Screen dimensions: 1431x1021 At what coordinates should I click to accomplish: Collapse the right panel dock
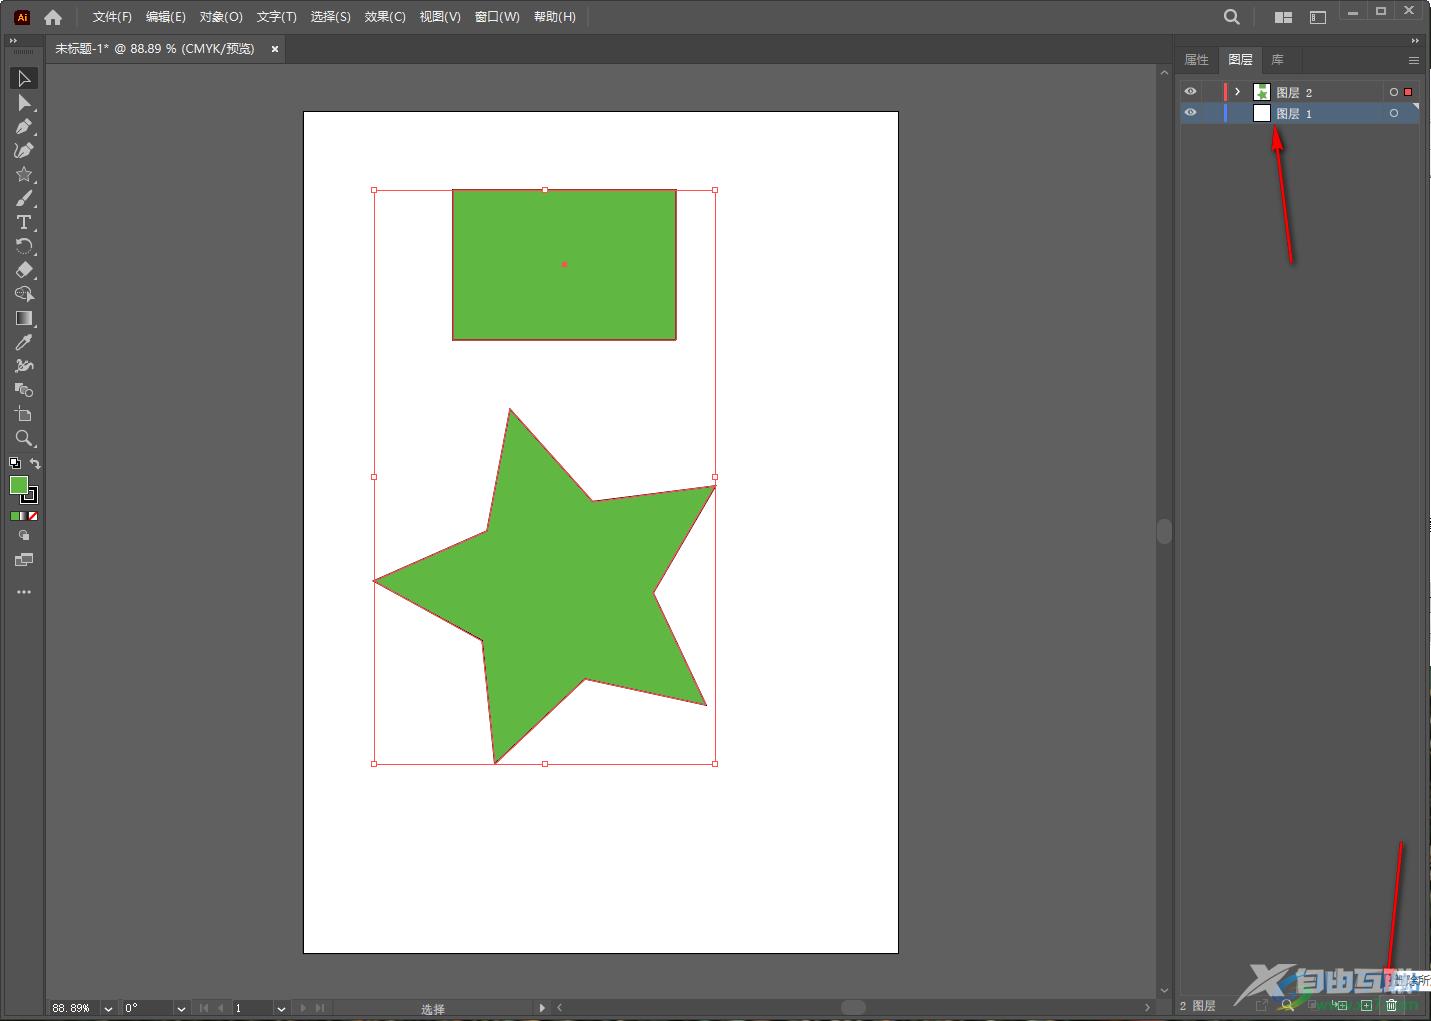pyautogui.click(x=1415, y=41)
